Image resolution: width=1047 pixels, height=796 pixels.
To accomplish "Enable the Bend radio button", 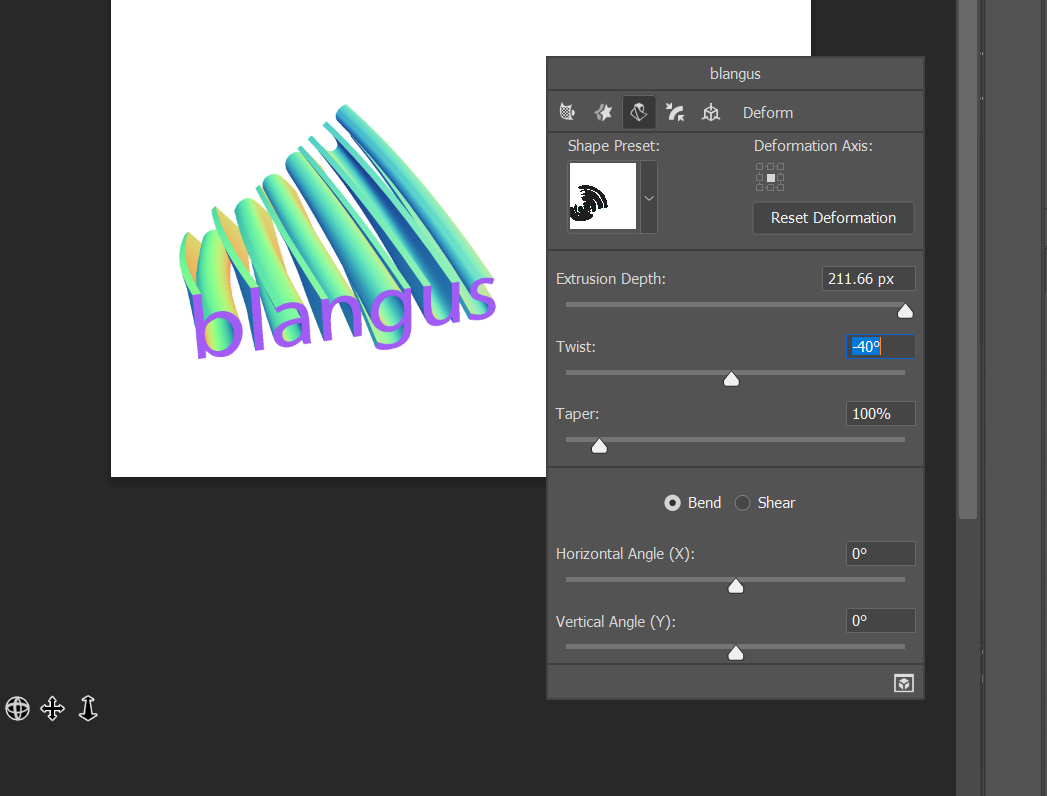I will click(x=673, y=503).
